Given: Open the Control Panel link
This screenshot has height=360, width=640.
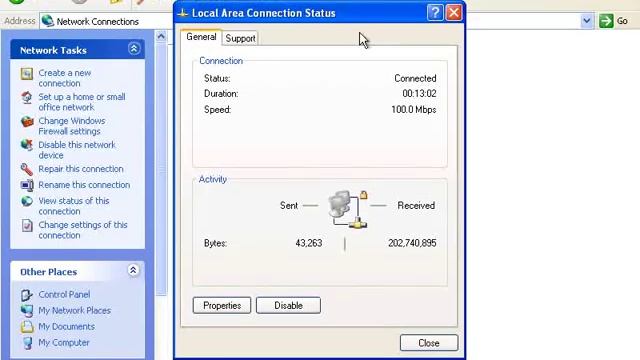Looking at the screenshot, I should (64, 294).
